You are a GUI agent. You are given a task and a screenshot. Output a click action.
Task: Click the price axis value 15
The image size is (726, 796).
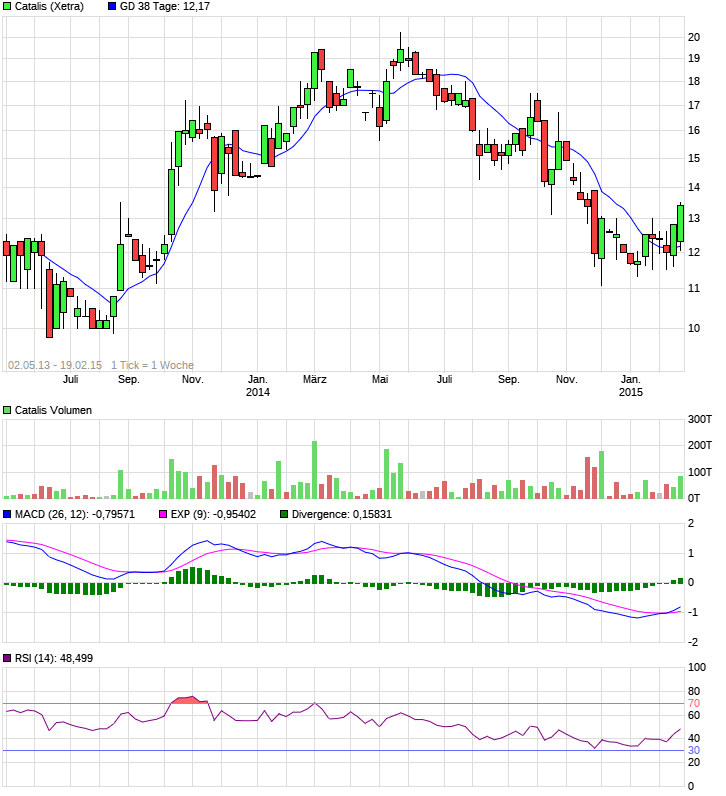[x=694, y=158]
